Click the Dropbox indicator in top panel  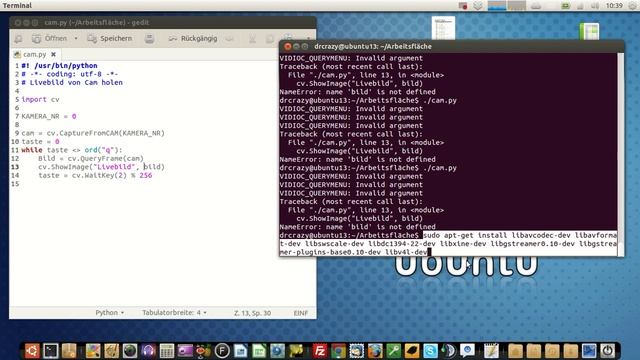pos(478,6)
